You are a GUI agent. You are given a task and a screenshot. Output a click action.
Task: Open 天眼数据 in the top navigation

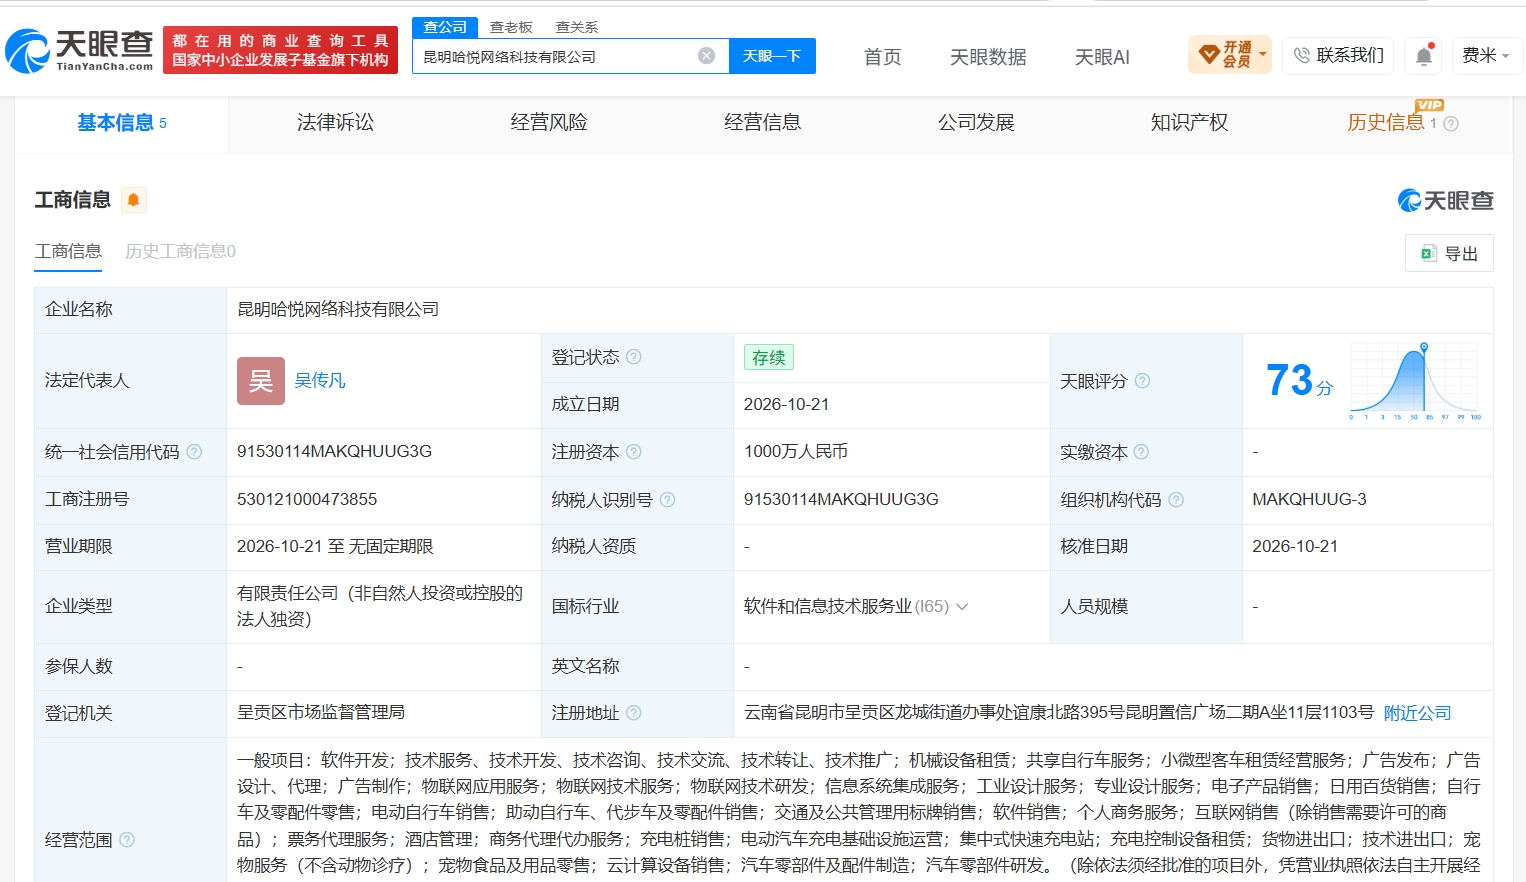(988, 58)
